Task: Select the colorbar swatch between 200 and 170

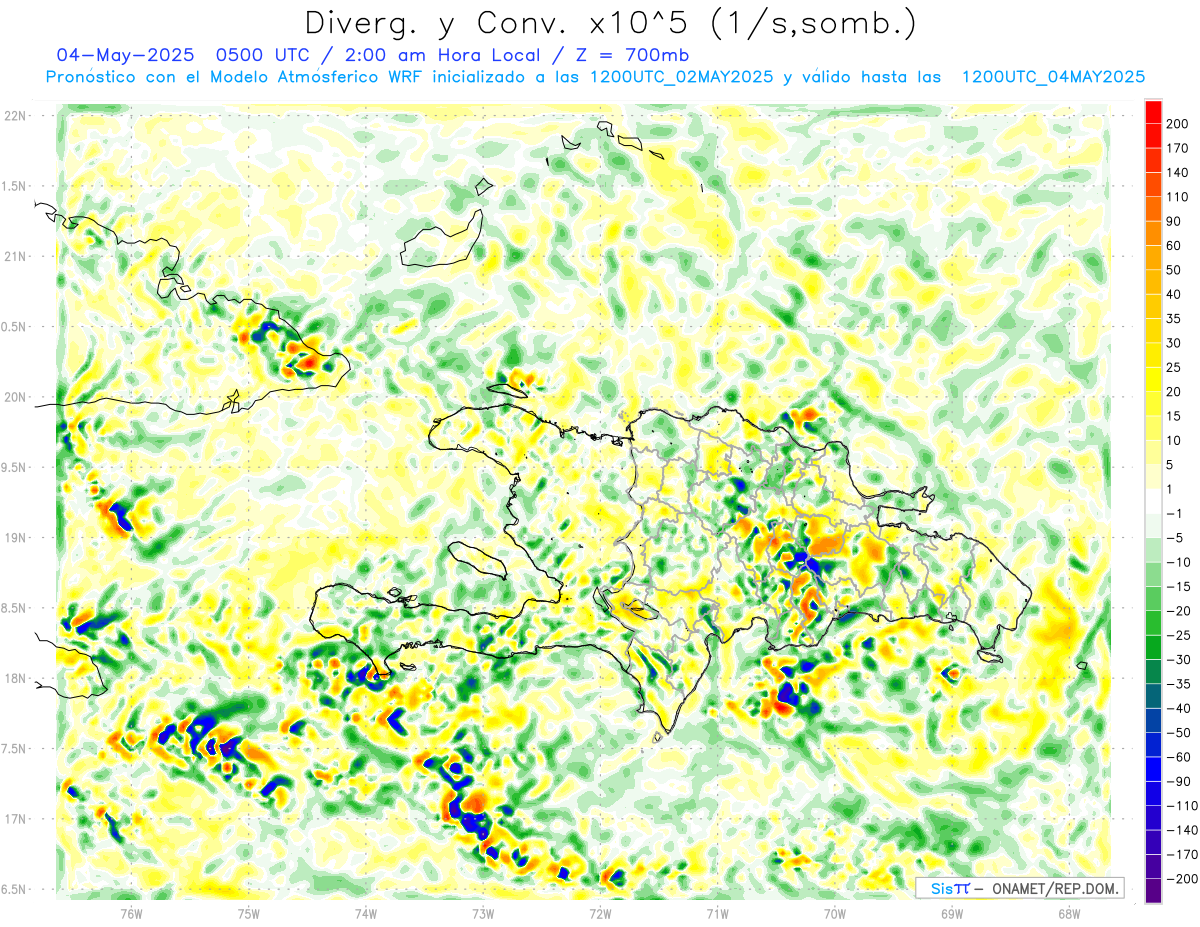Action: click(x=1153, y=136)
